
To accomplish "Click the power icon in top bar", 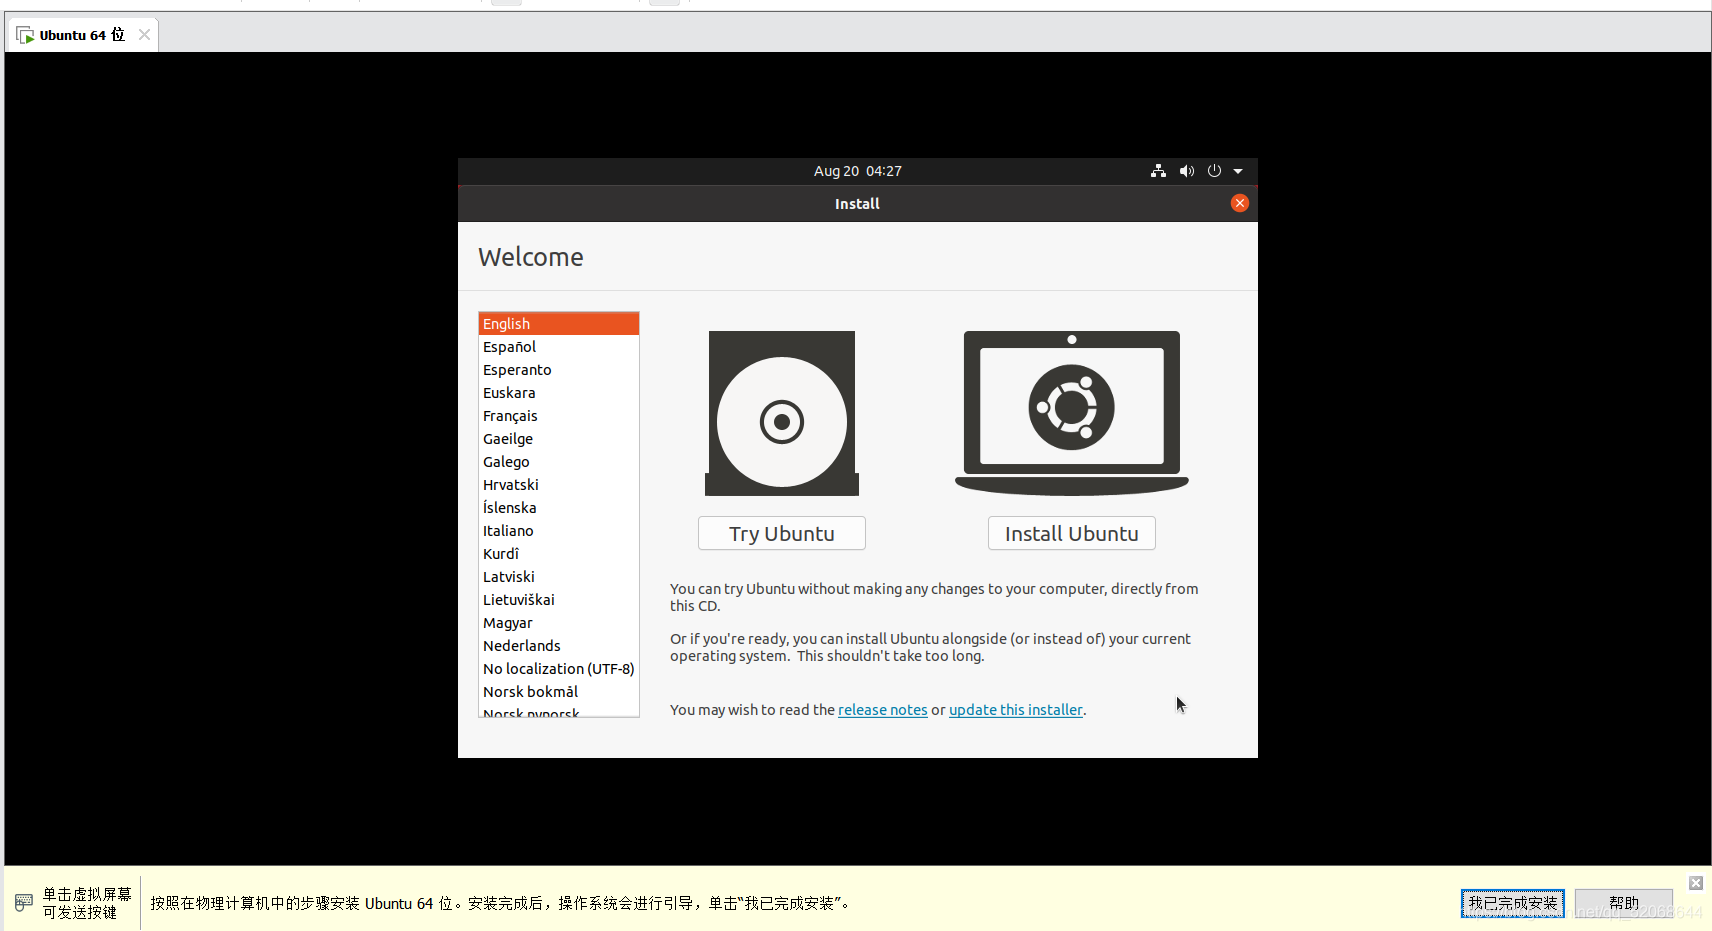I will pyautogui.click(x=1214, y=171).
